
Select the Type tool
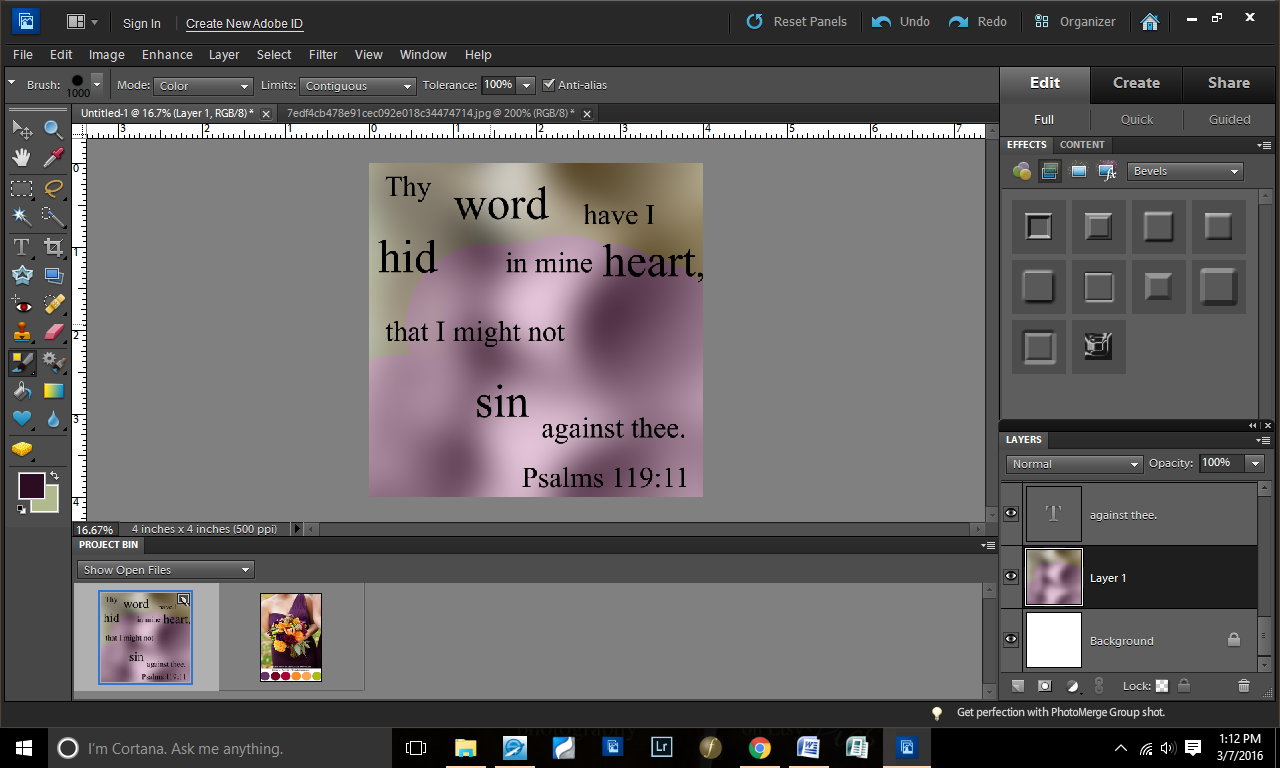coord(21,247)
